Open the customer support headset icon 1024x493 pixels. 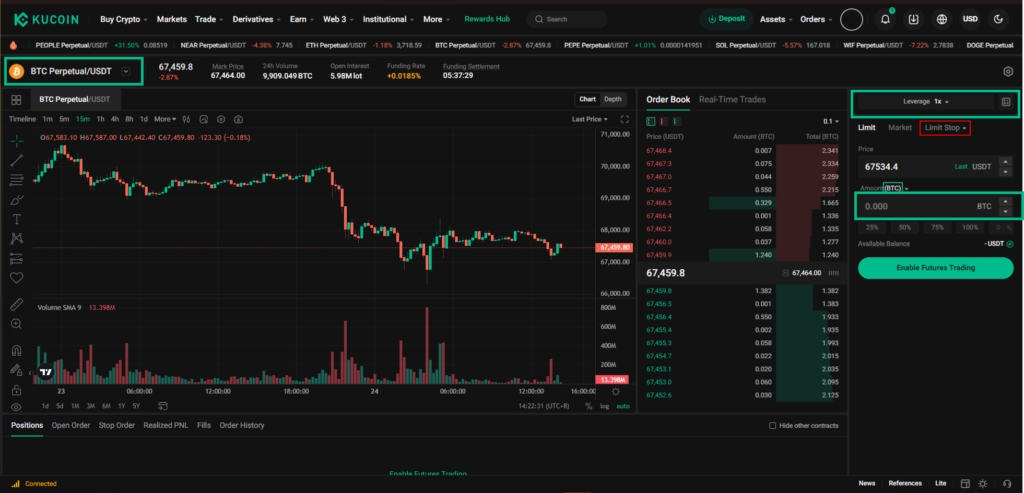point(1008,483)
